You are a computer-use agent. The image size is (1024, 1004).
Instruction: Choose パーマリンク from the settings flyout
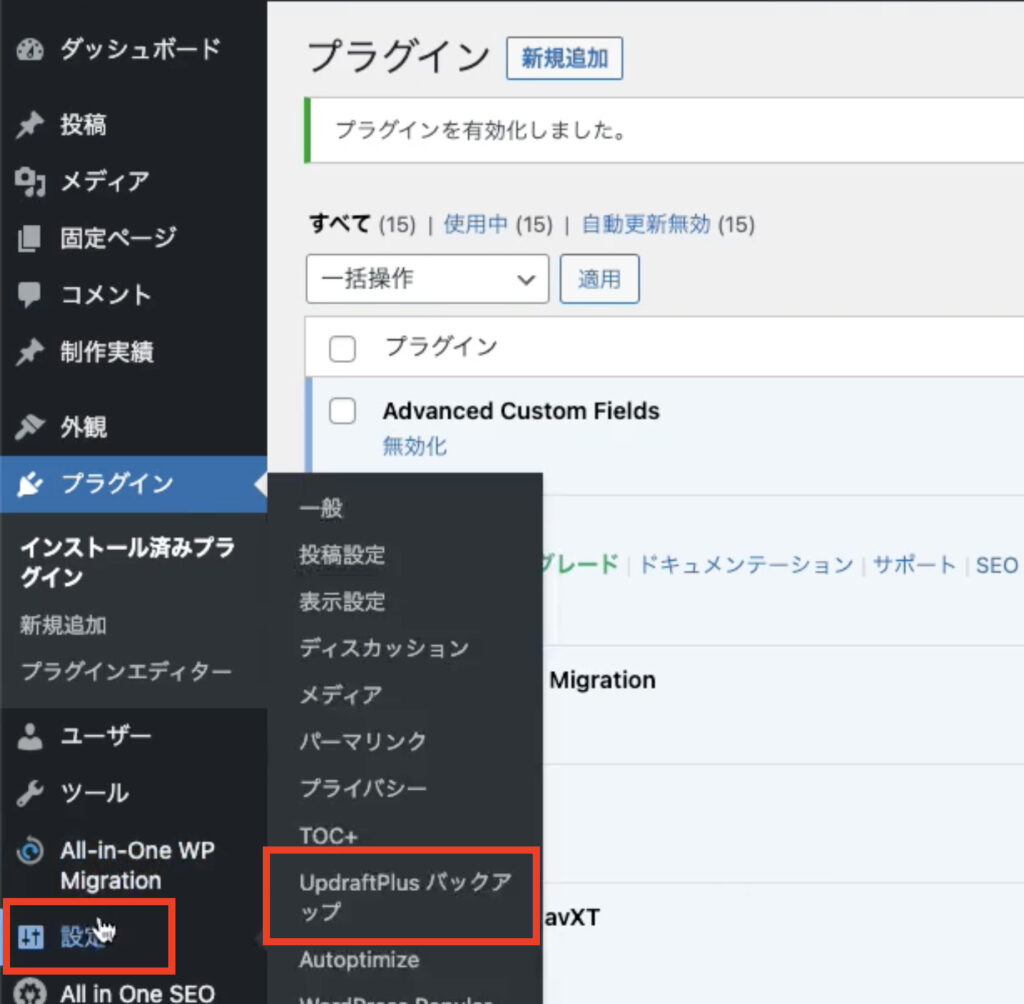pos(363,741)
